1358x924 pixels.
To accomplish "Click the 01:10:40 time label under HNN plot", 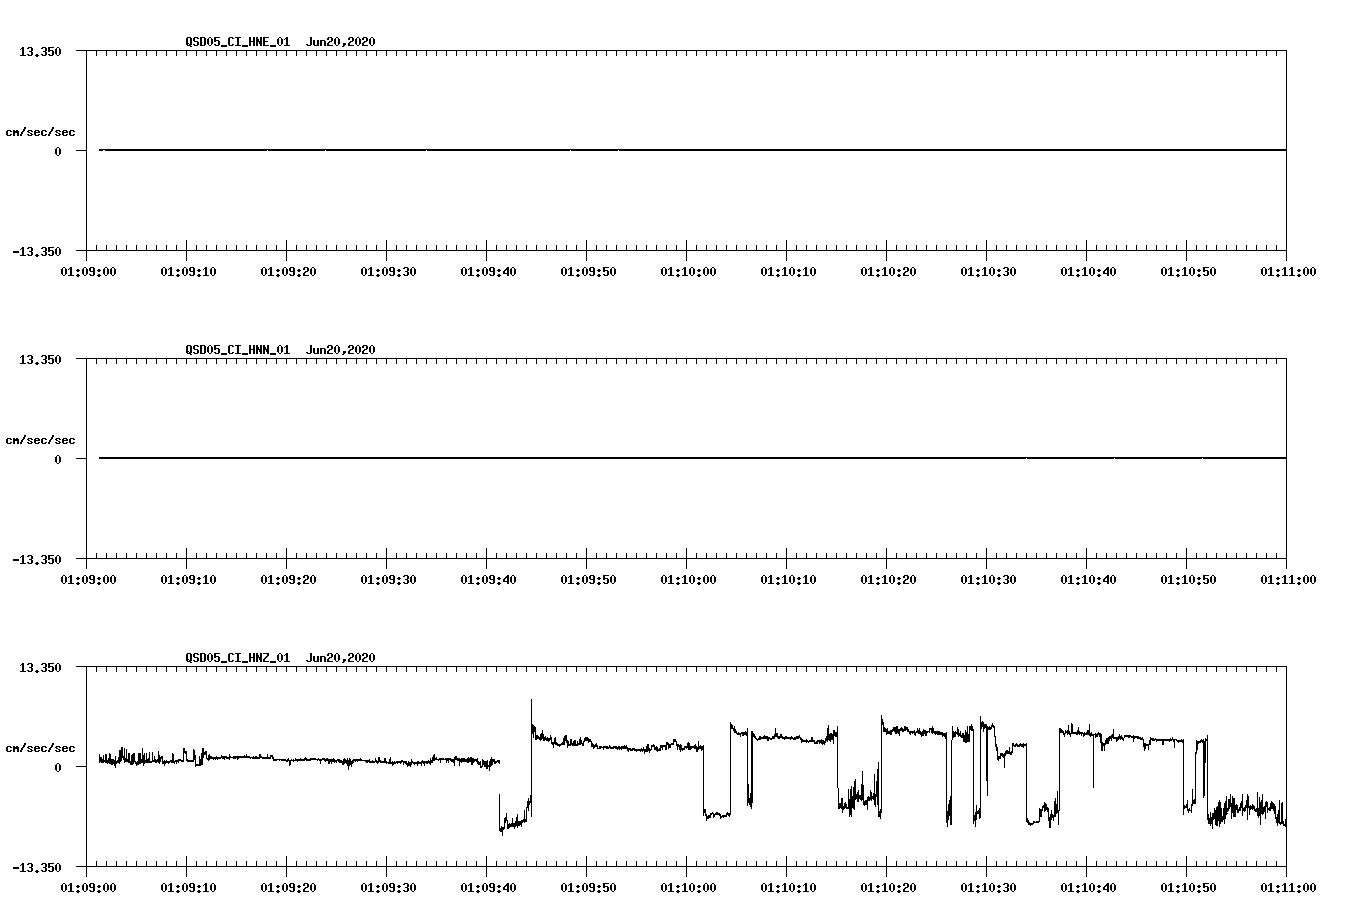I will [1088, 579].
